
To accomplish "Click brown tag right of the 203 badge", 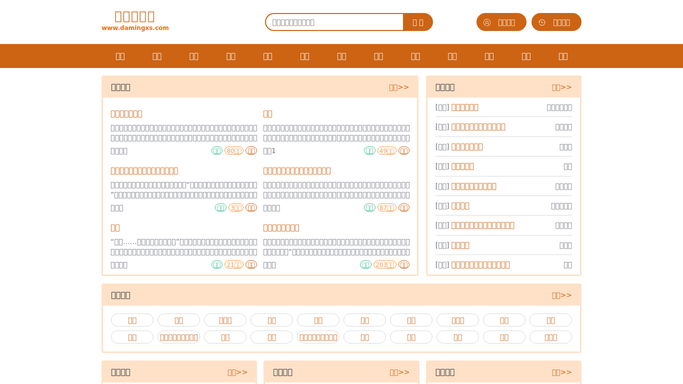I will pos(404,265).
